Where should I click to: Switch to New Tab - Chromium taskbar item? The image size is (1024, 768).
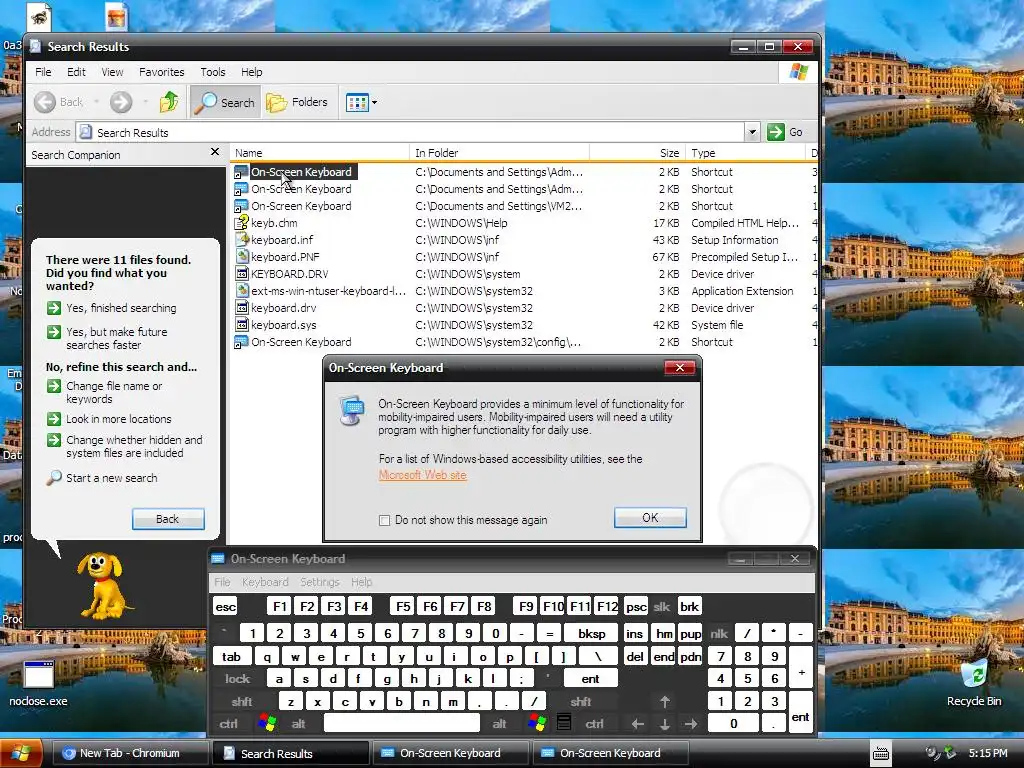129,753
